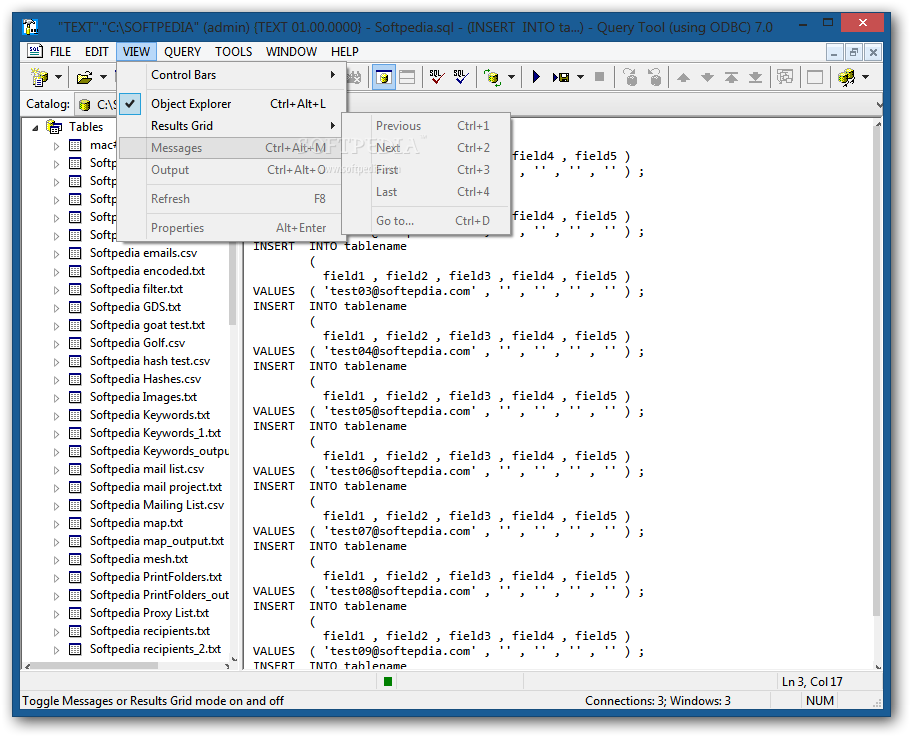911x737 pixels.
Task: Click the application icon in title bar
Action: (30, 26)
